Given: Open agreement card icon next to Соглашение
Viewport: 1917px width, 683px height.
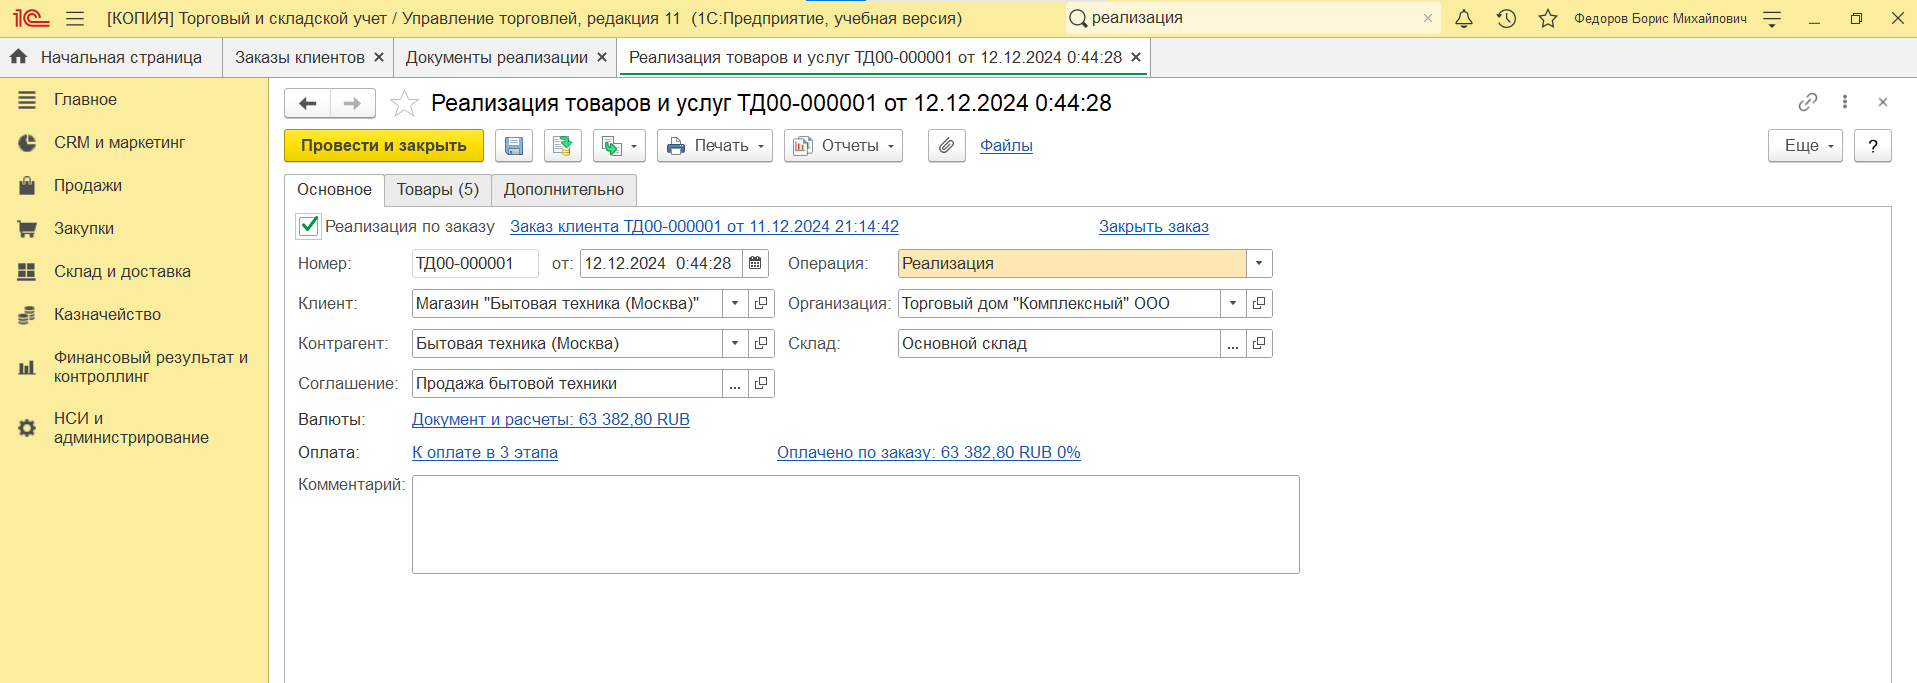Looking at the screenshot, I should point(761,383).
